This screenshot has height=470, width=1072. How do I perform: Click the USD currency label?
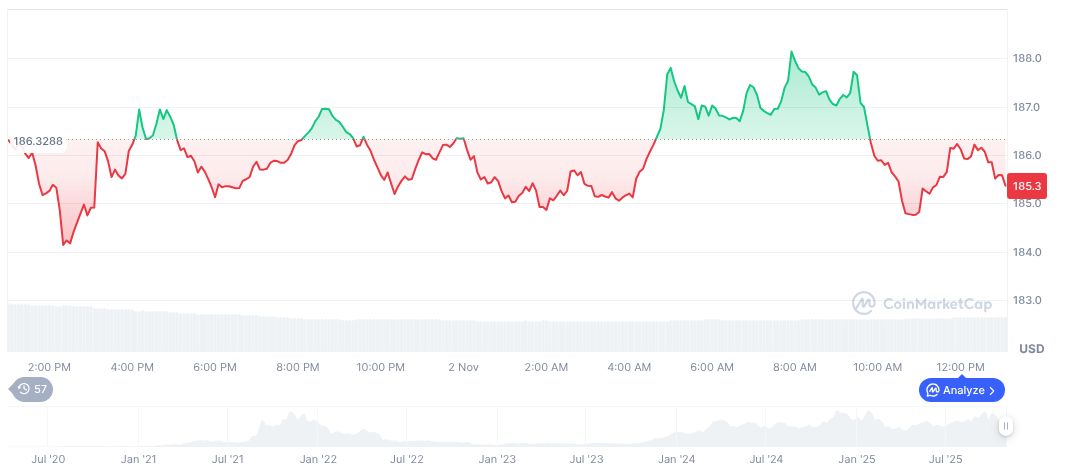point(1031,349)
